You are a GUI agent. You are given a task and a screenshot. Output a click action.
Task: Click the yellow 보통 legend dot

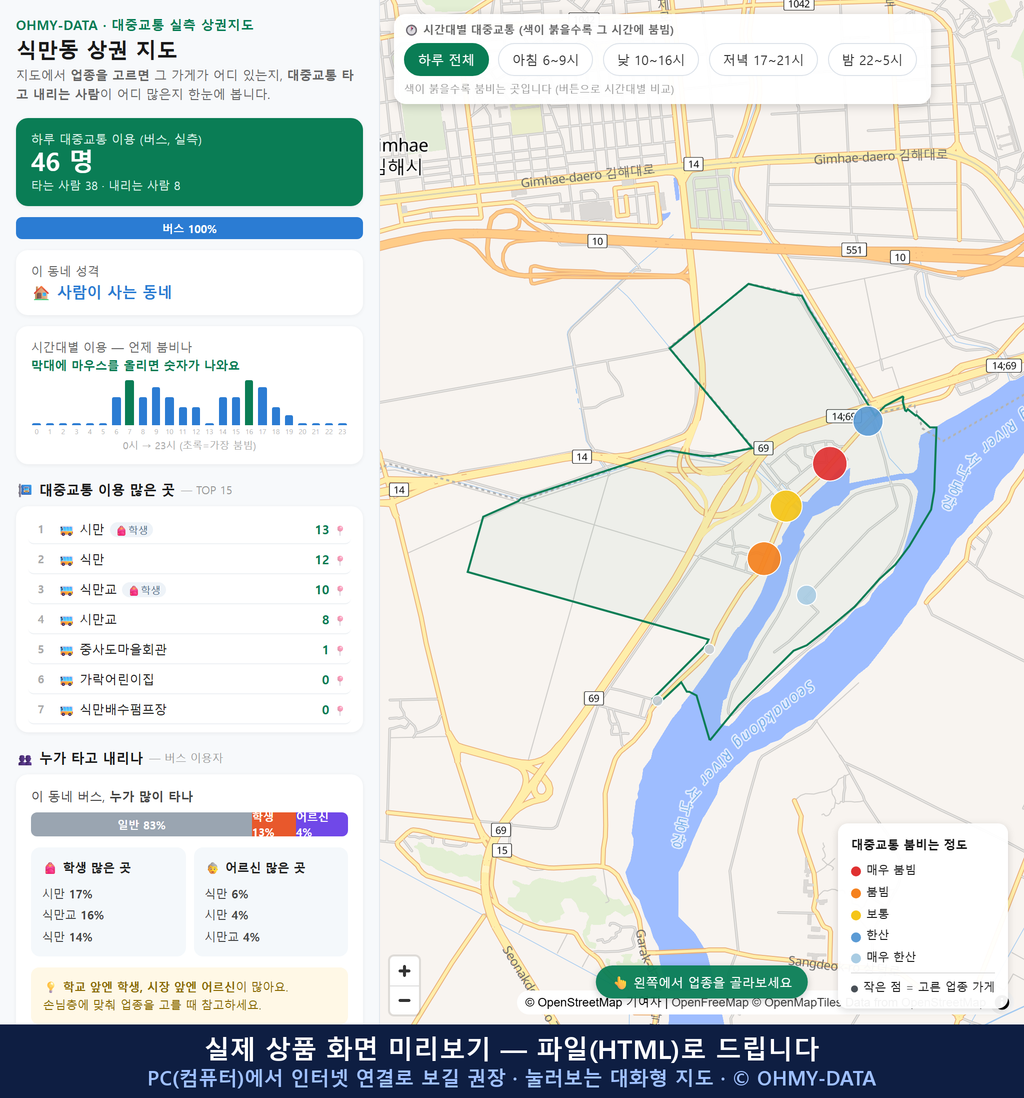tap(856, 915)
